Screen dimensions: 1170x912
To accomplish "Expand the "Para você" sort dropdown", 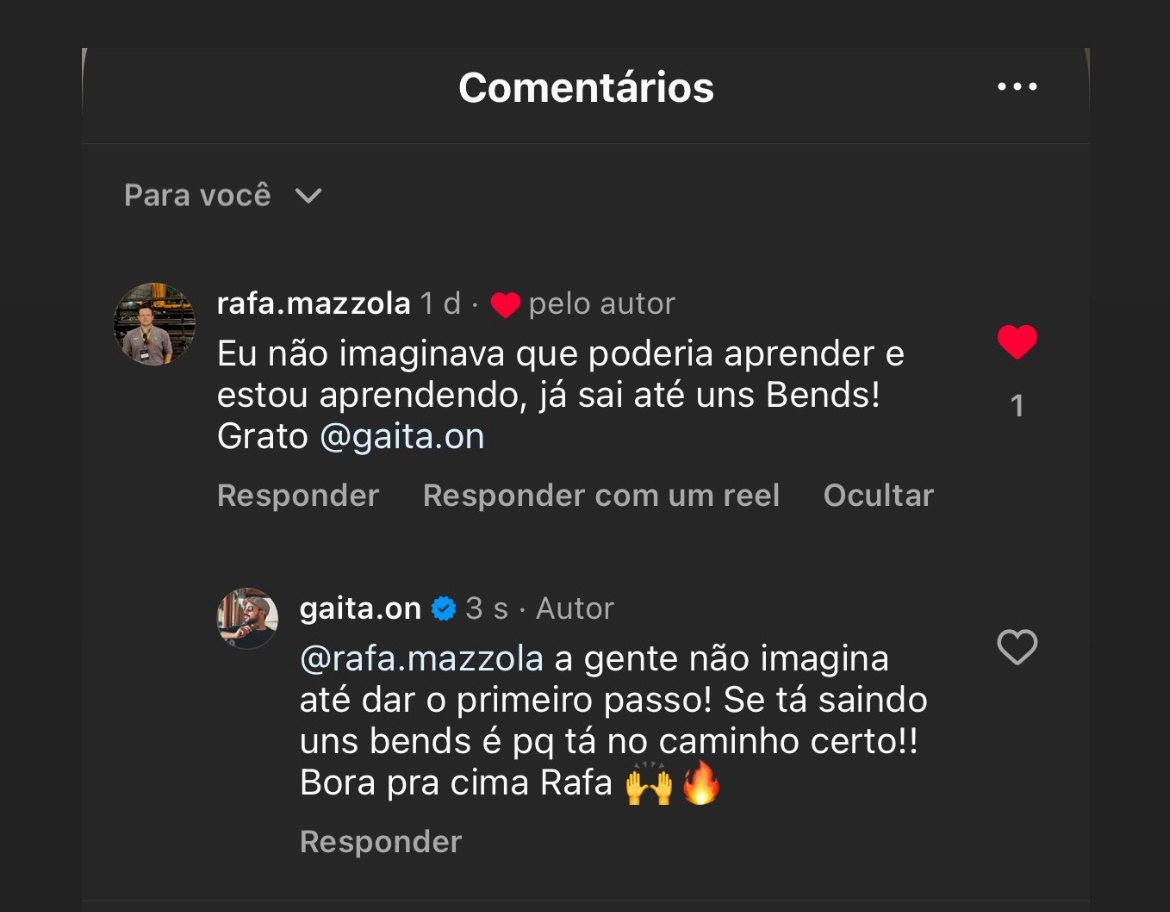I will pos(198,195).
